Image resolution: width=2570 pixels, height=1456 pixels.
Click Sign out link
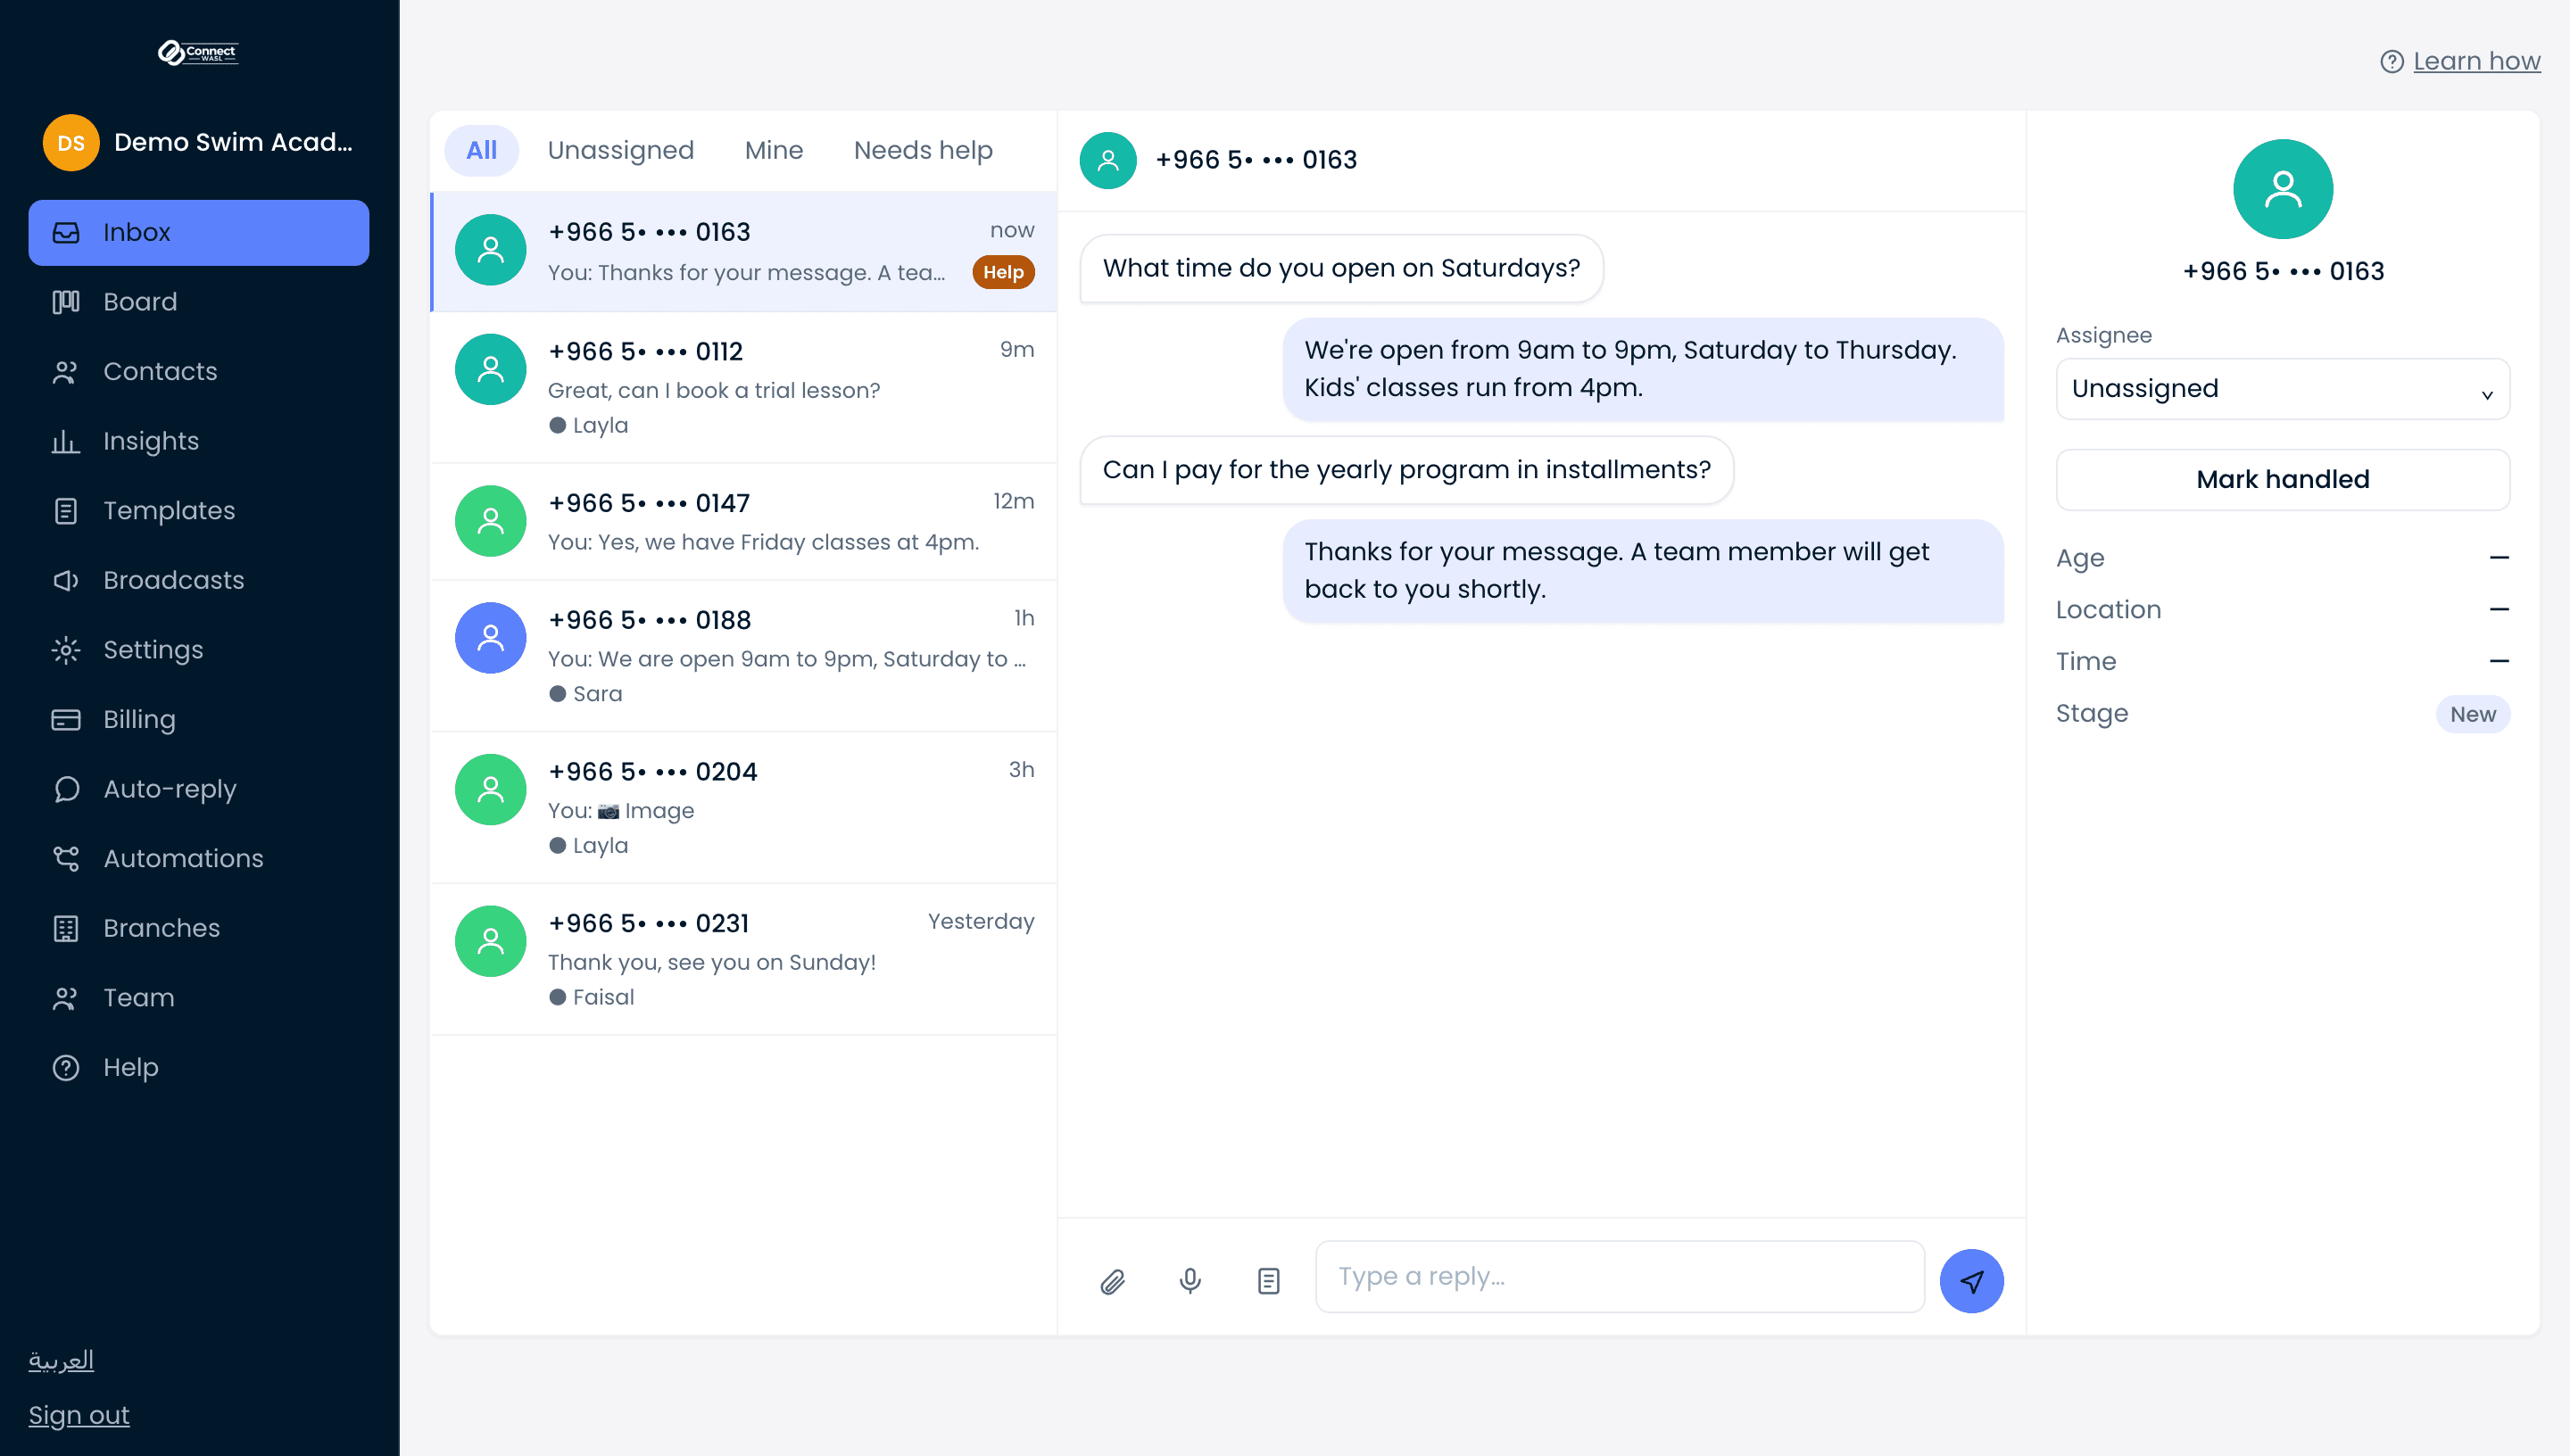[79, 1415]
